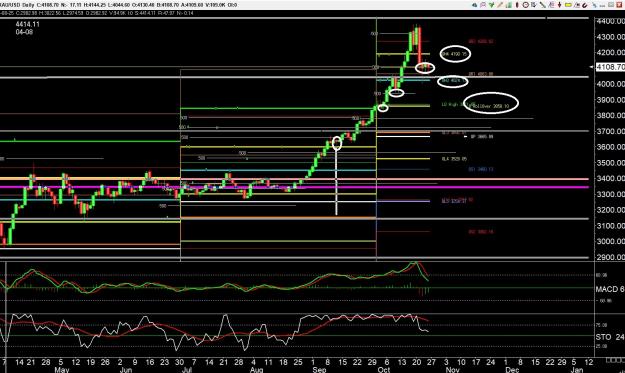Screen dimensions: 625x373
Task: Click the envelope icon in the toolbar
Action: 611,5
